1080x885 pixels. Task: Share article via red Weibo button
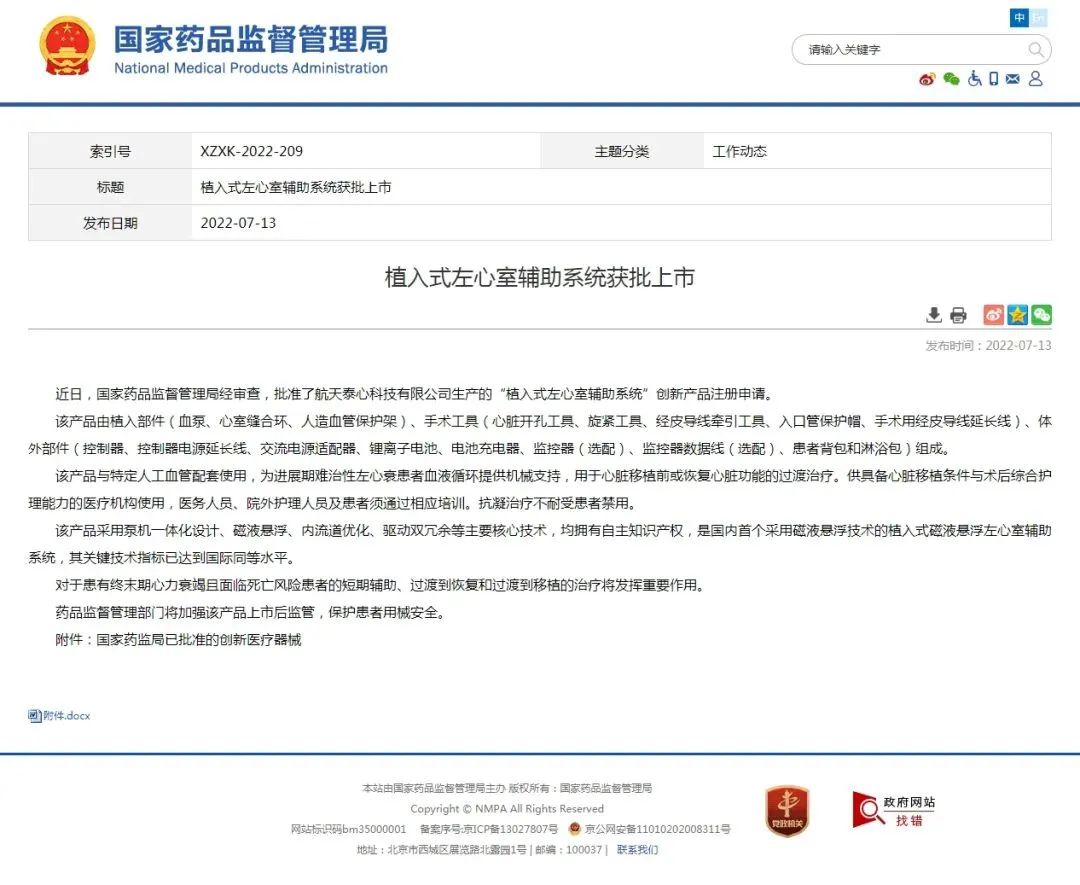pos(993,315)
